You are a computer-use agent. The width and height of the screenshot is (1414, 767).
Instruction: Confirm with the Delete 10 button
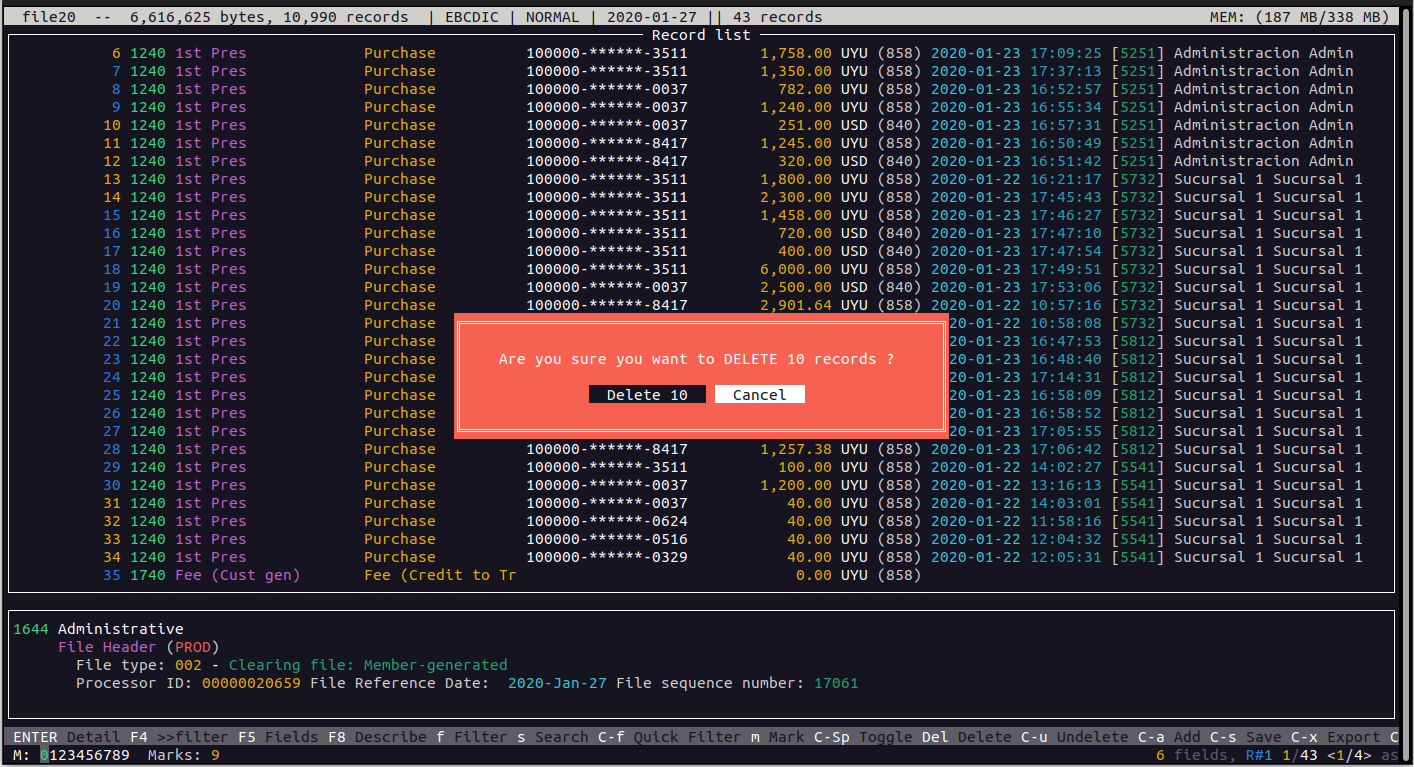point(647,395)
